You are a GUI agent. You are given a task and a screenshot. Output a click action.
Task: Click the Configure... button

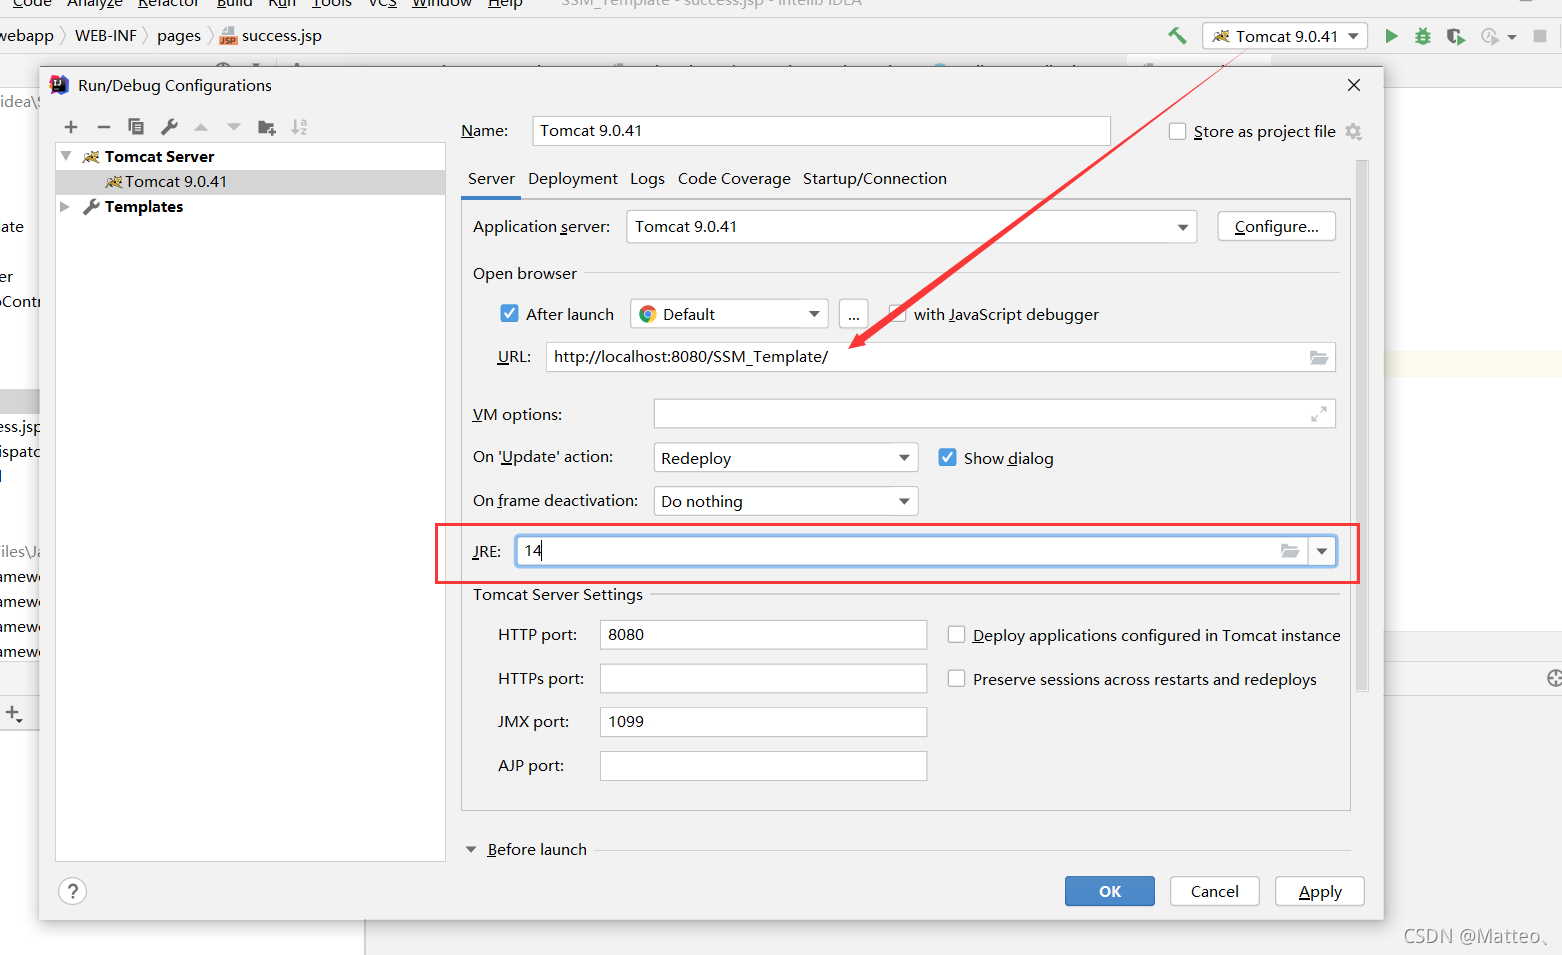(1277, 227)
